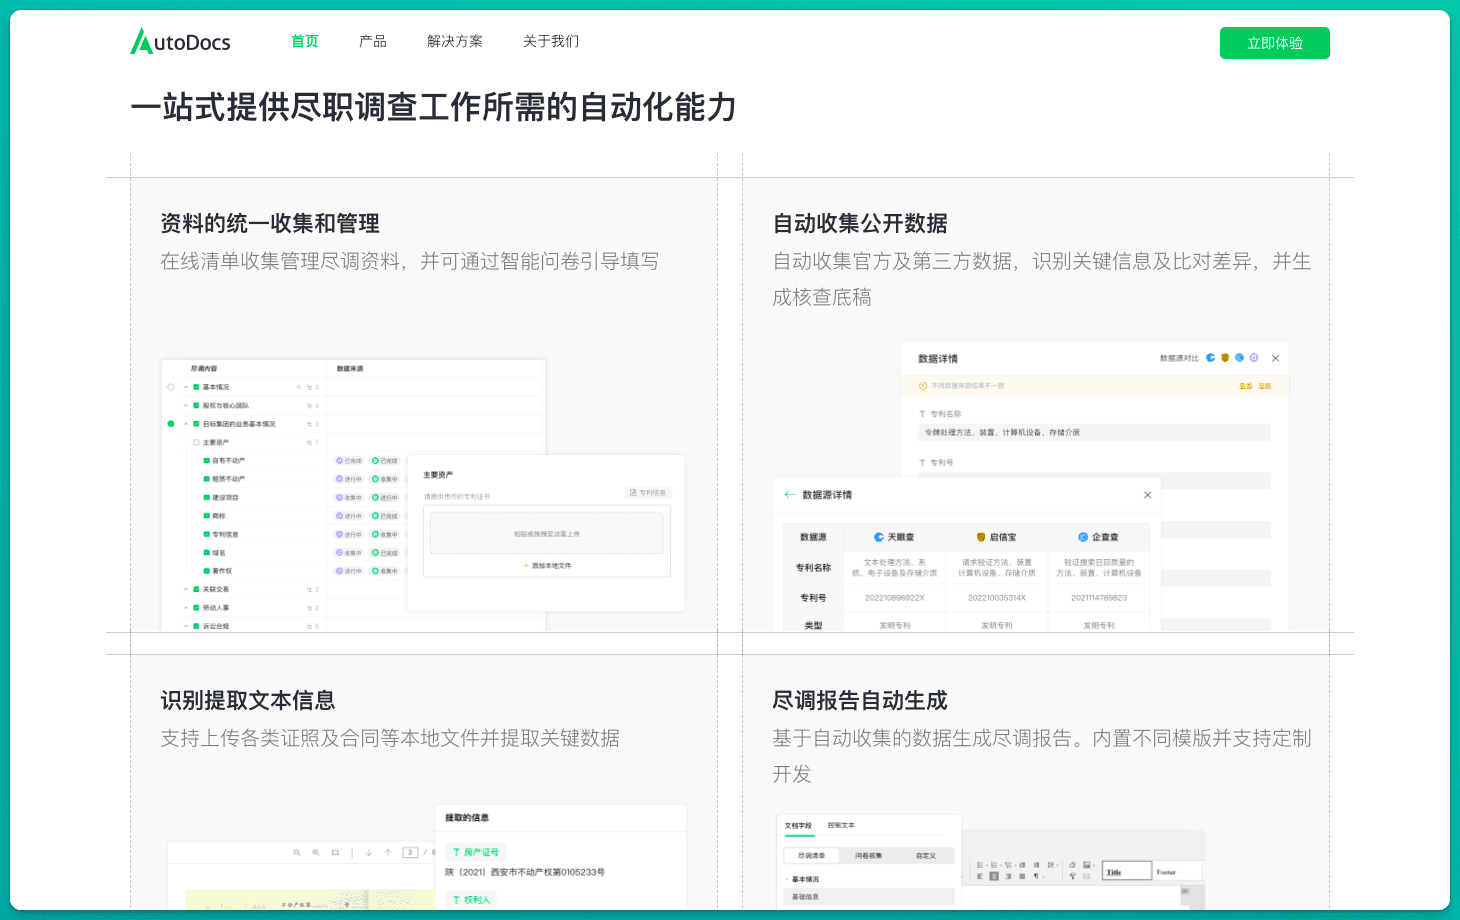Switch to the 文档字段 tab
This screenshot has height=920, width=1460.
point(798,826)
